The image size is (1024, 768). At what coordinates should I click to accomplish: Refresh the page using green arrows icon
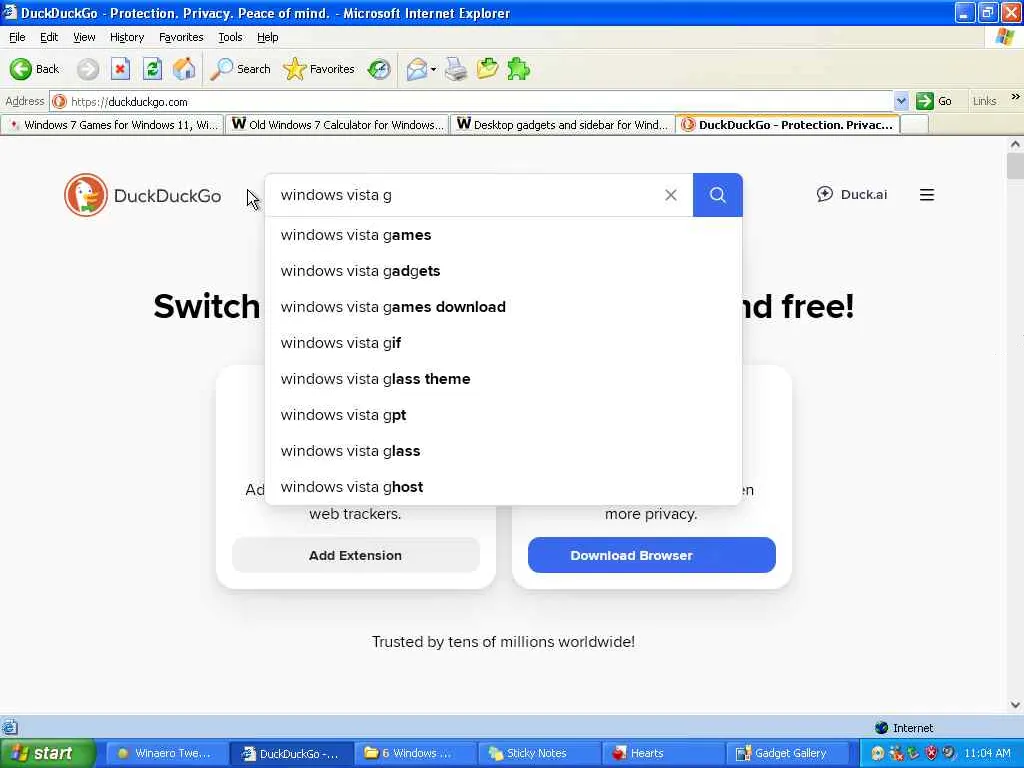tap(152, 69)
